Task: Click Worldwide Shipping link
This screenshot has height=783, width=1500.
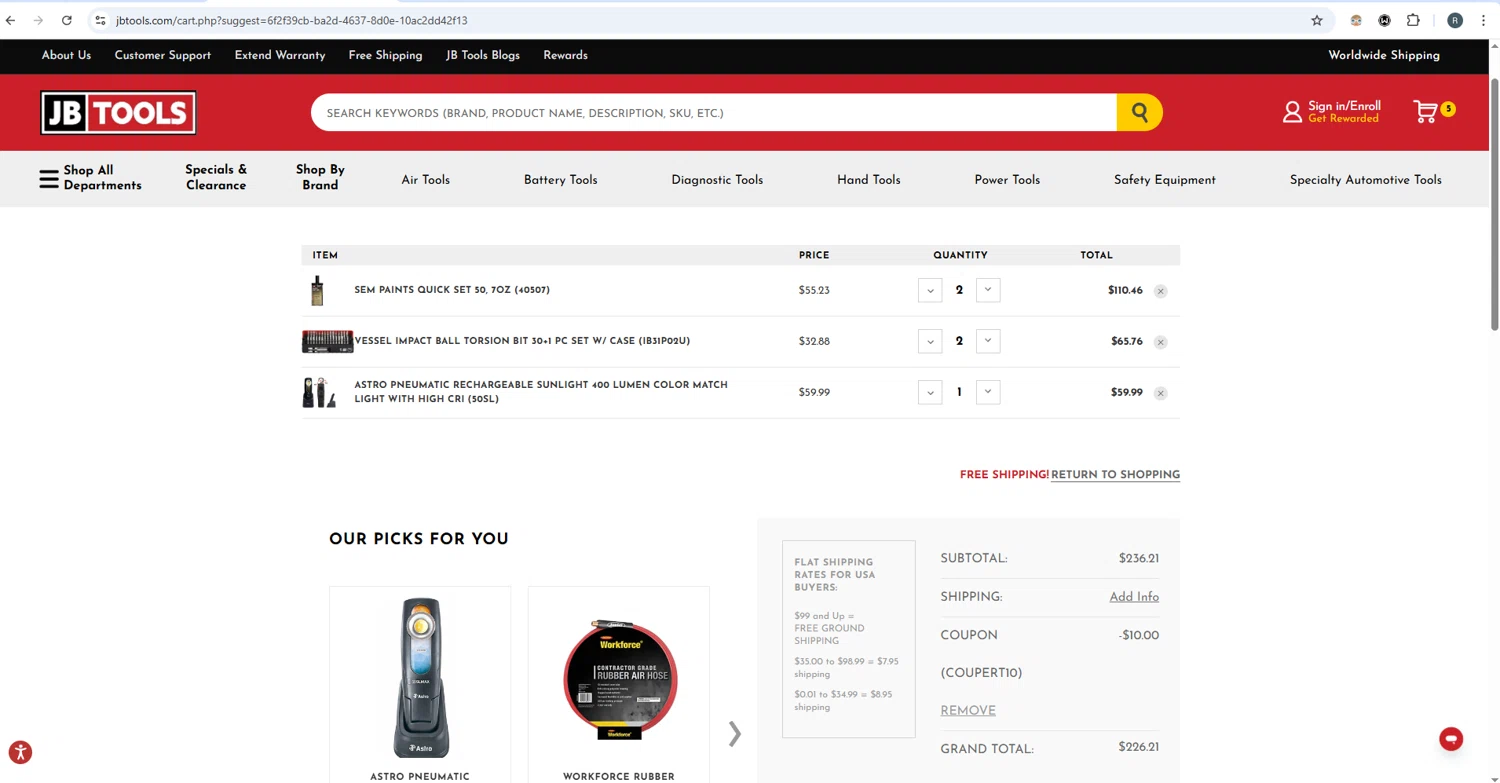Action: tap(1384, 55)
